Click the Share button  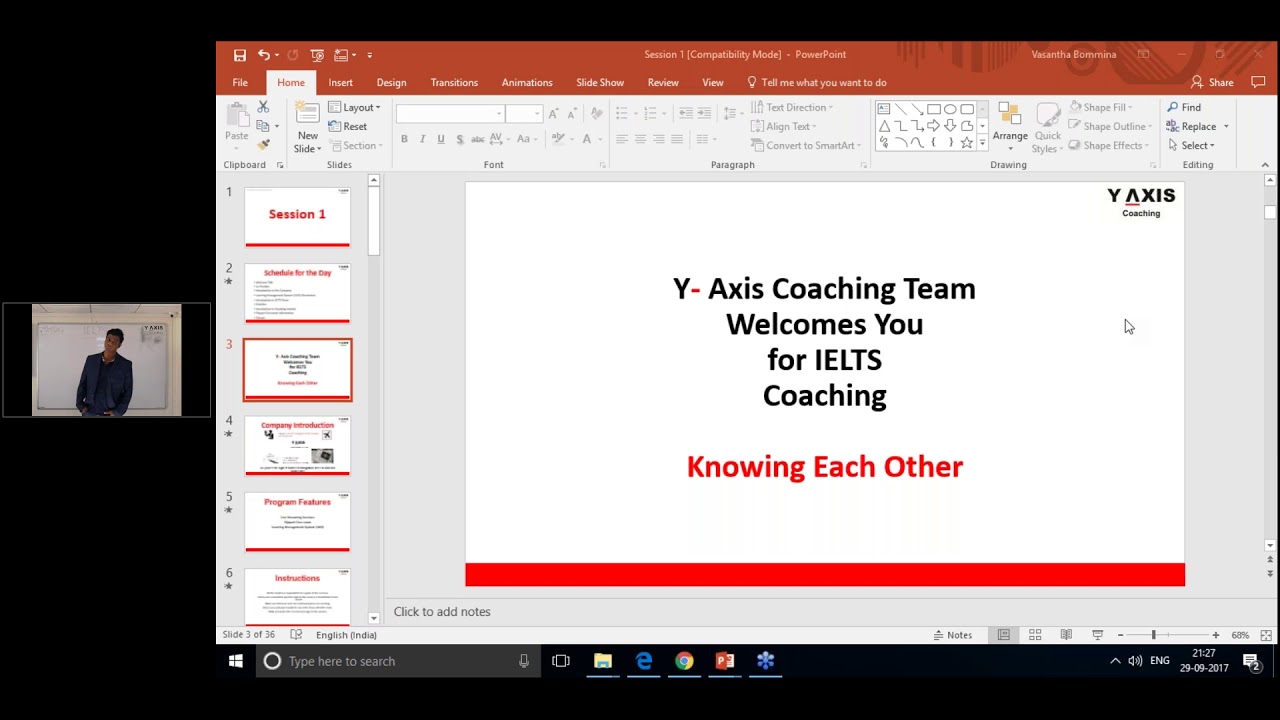coord(1212,83)
